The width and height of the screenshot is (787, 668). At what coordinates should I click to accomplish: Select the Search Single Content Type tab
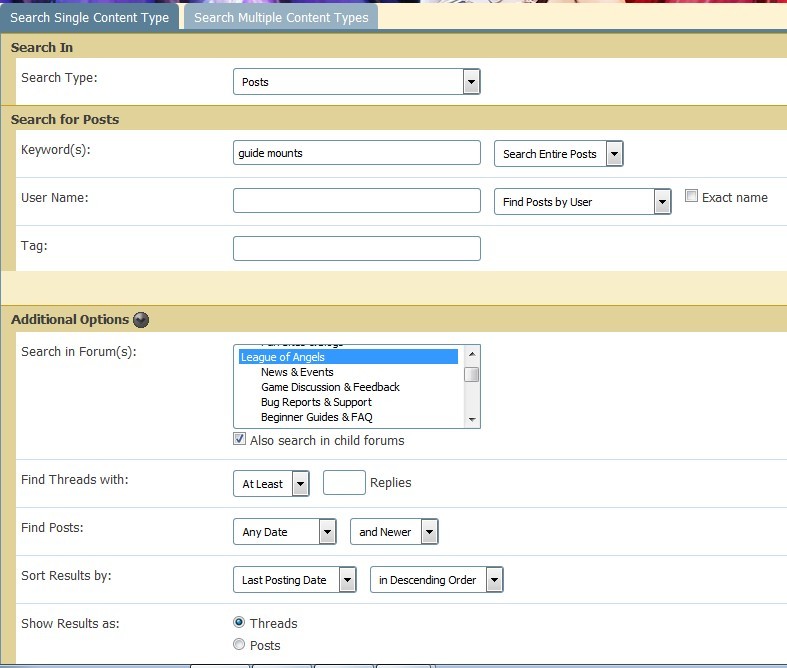pyautogui.click(x=90, y=17)
